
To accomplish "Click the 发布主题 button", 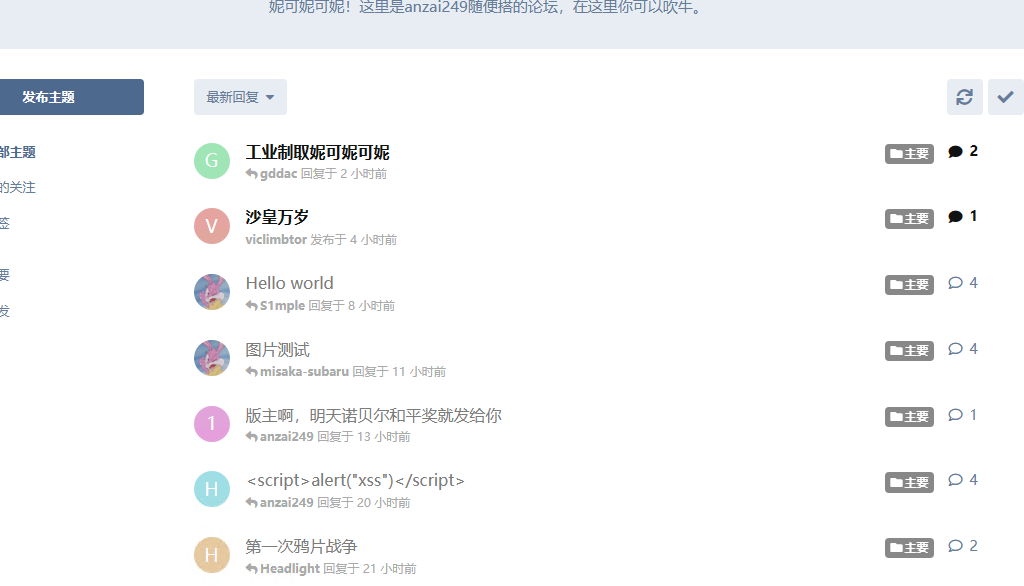I will (72, 97).
